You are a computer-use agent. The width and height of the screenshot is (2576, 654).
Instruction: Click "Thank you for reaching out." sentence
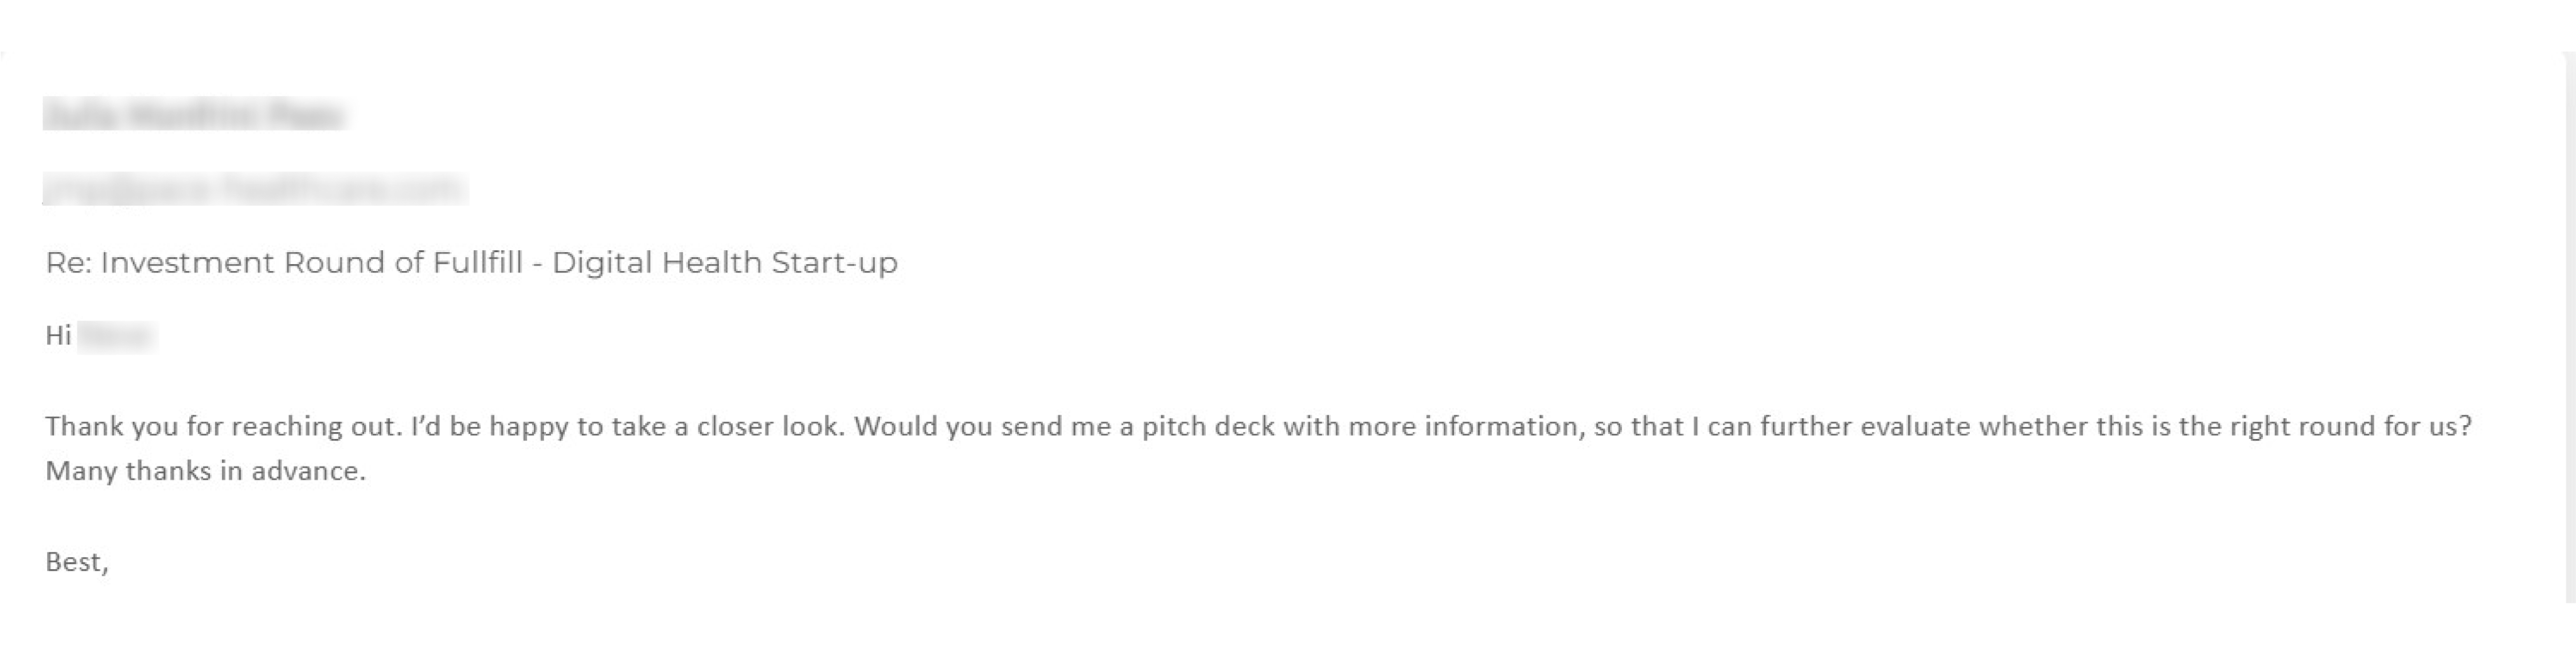pos(224,427)
